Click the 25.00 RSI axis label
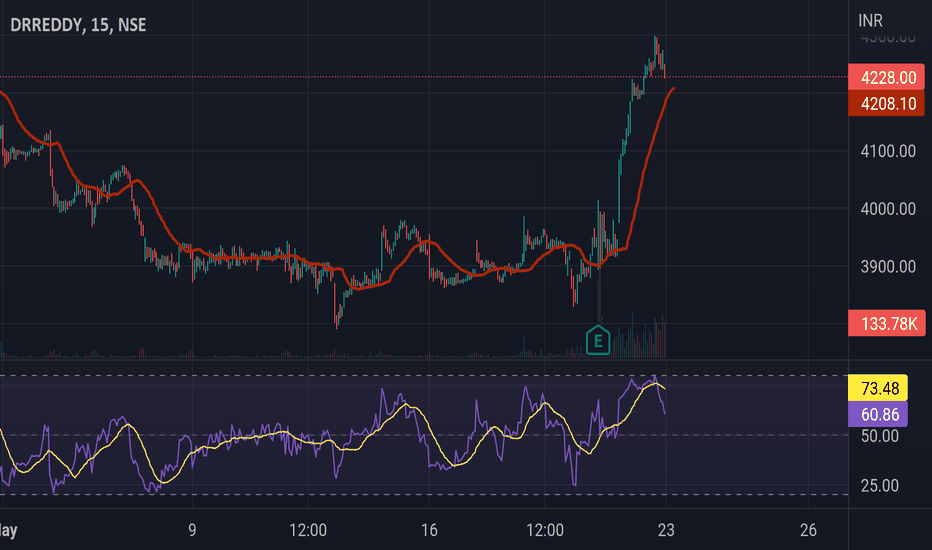The image size is (932, 550). [880, 486]
